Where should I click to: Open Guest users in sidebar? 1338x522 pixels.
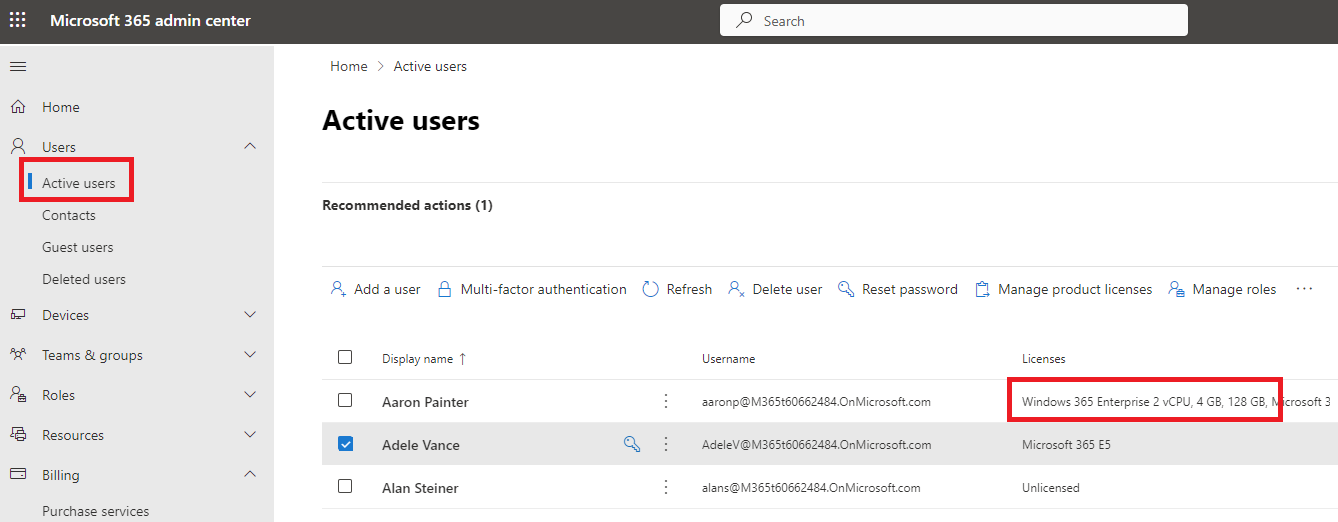coord(78,247)
